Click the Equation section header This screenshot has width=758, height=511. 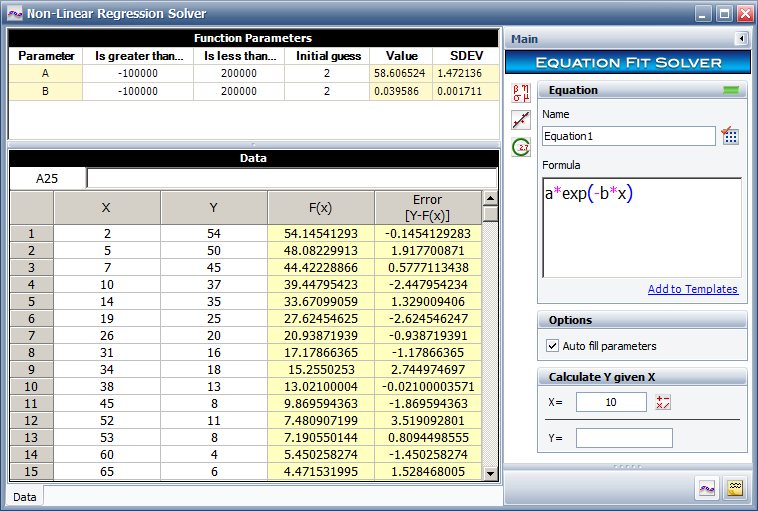[642, 90]
